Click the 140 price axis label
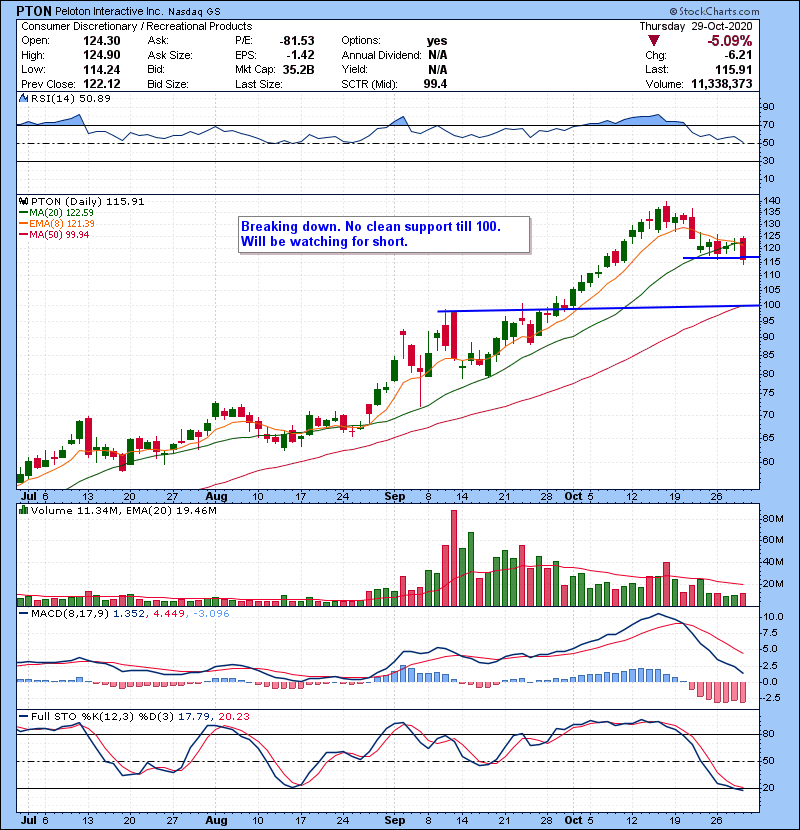The image size is (800, 830). click(771, 201)
